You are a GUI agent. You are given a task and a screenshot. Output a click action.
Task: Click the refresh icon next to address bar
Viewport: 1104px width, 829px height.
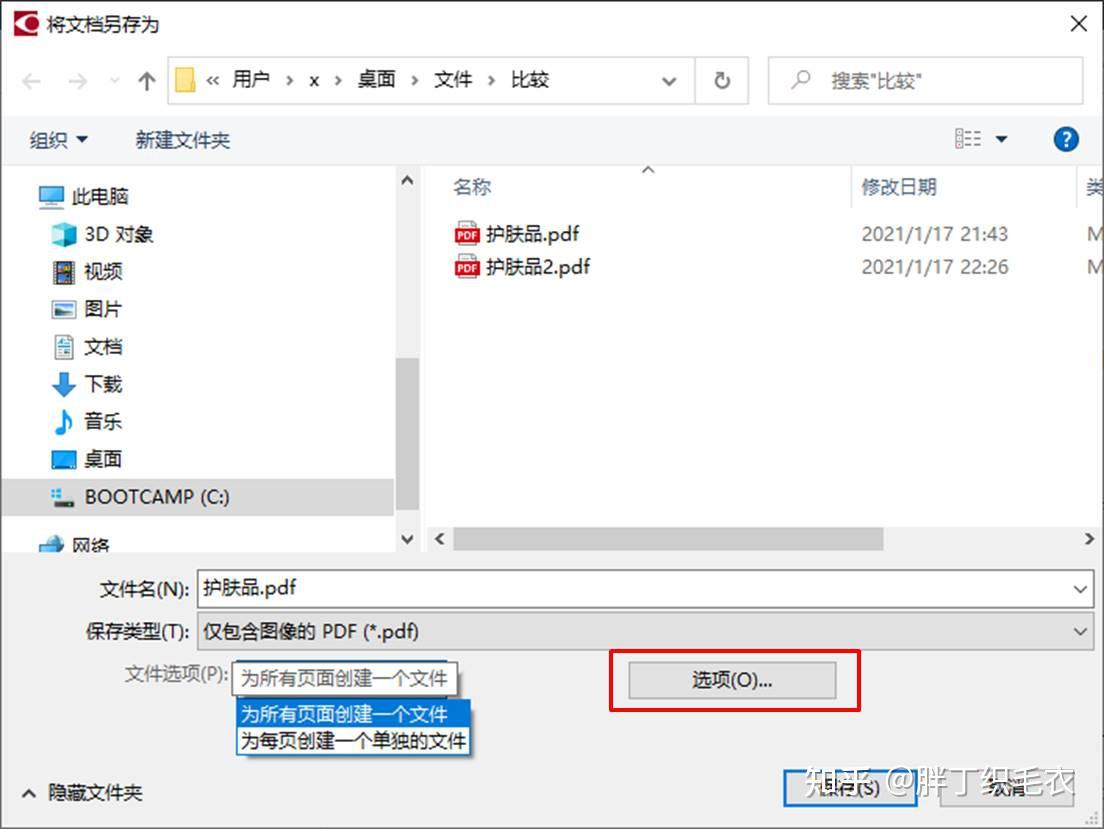[x=722, y=80]
